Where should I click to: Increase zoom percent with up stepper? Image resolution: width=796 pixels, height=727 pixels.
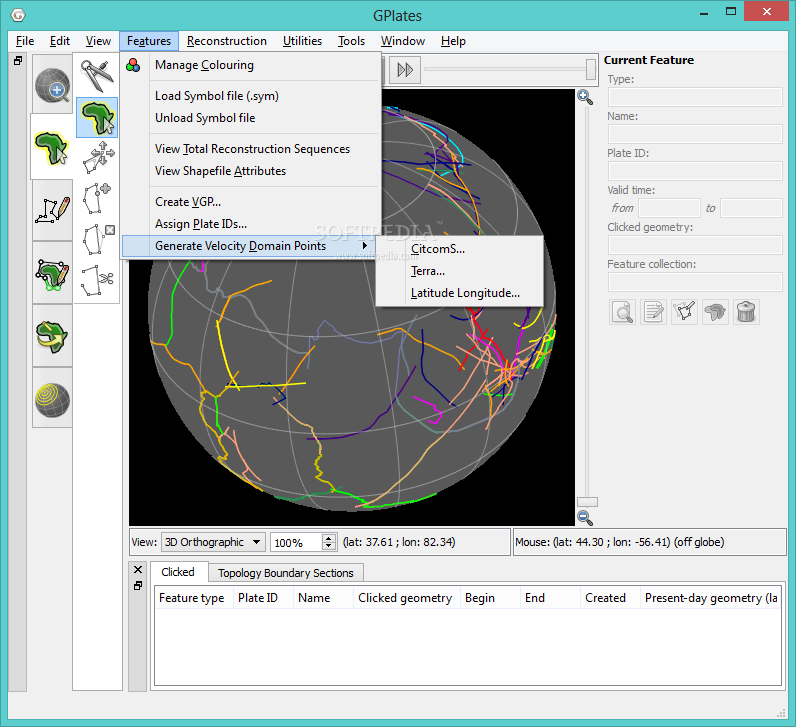coord(329,538)
